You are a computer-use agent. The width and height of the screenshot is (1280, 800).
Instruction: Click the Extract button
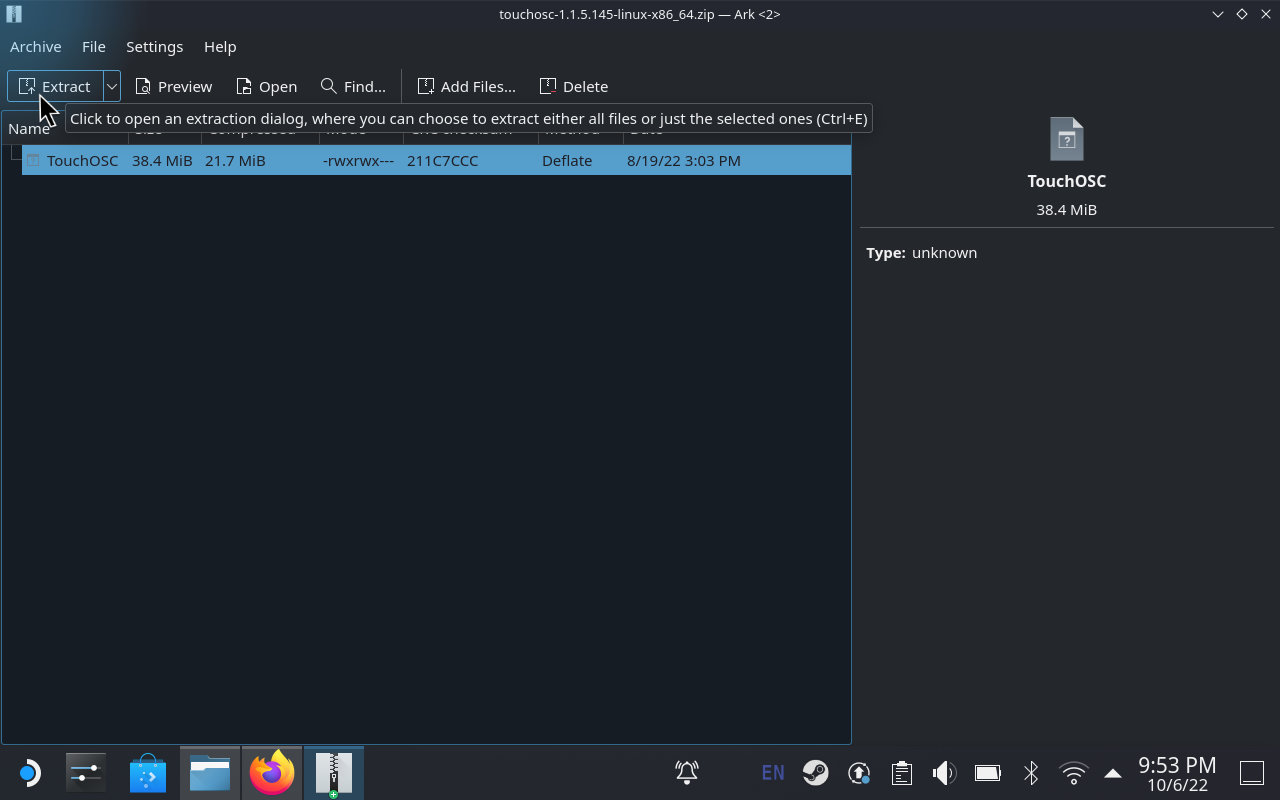(55, 86)
